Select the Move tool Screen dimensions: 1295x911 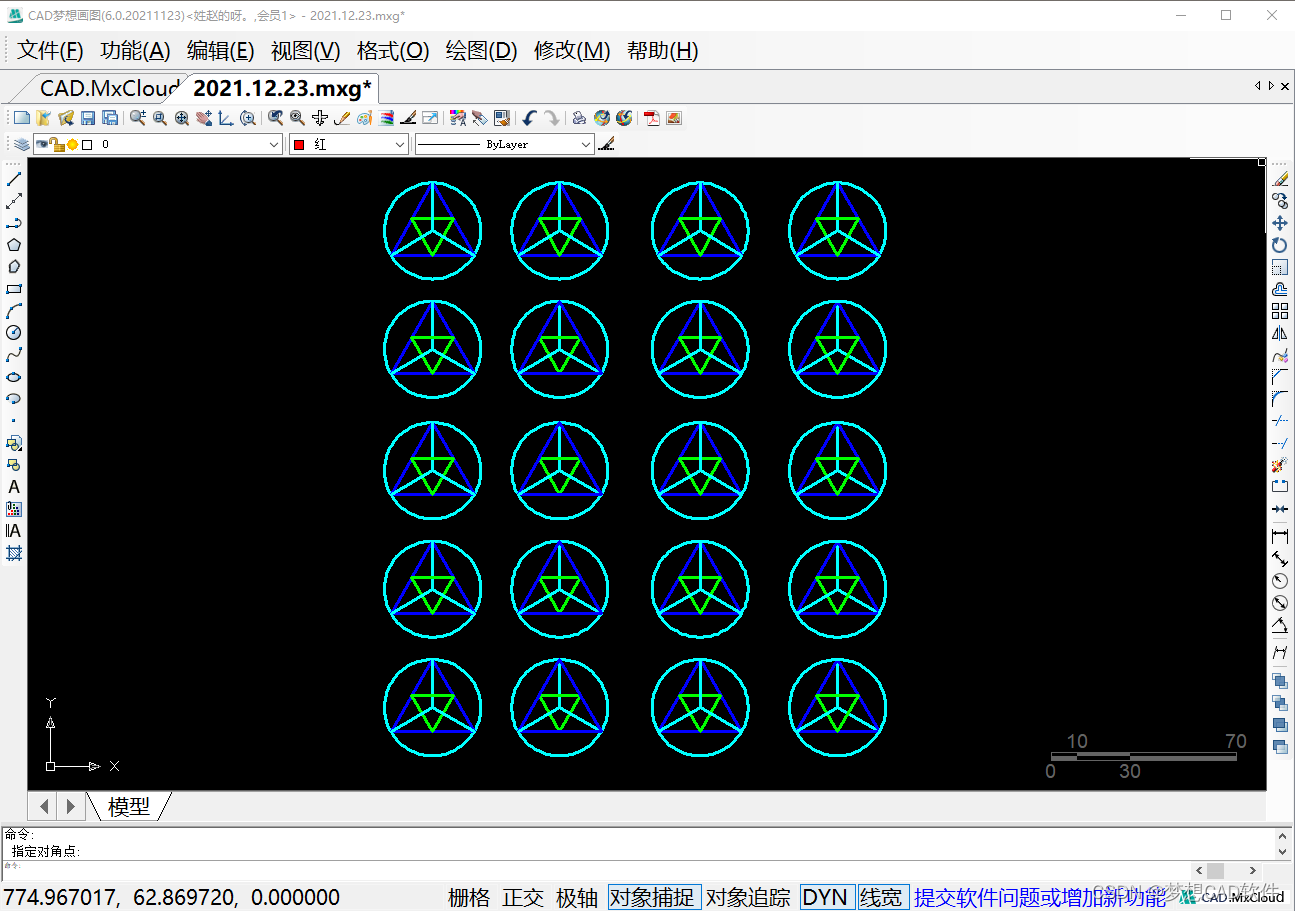click(x=1280, y=223)
